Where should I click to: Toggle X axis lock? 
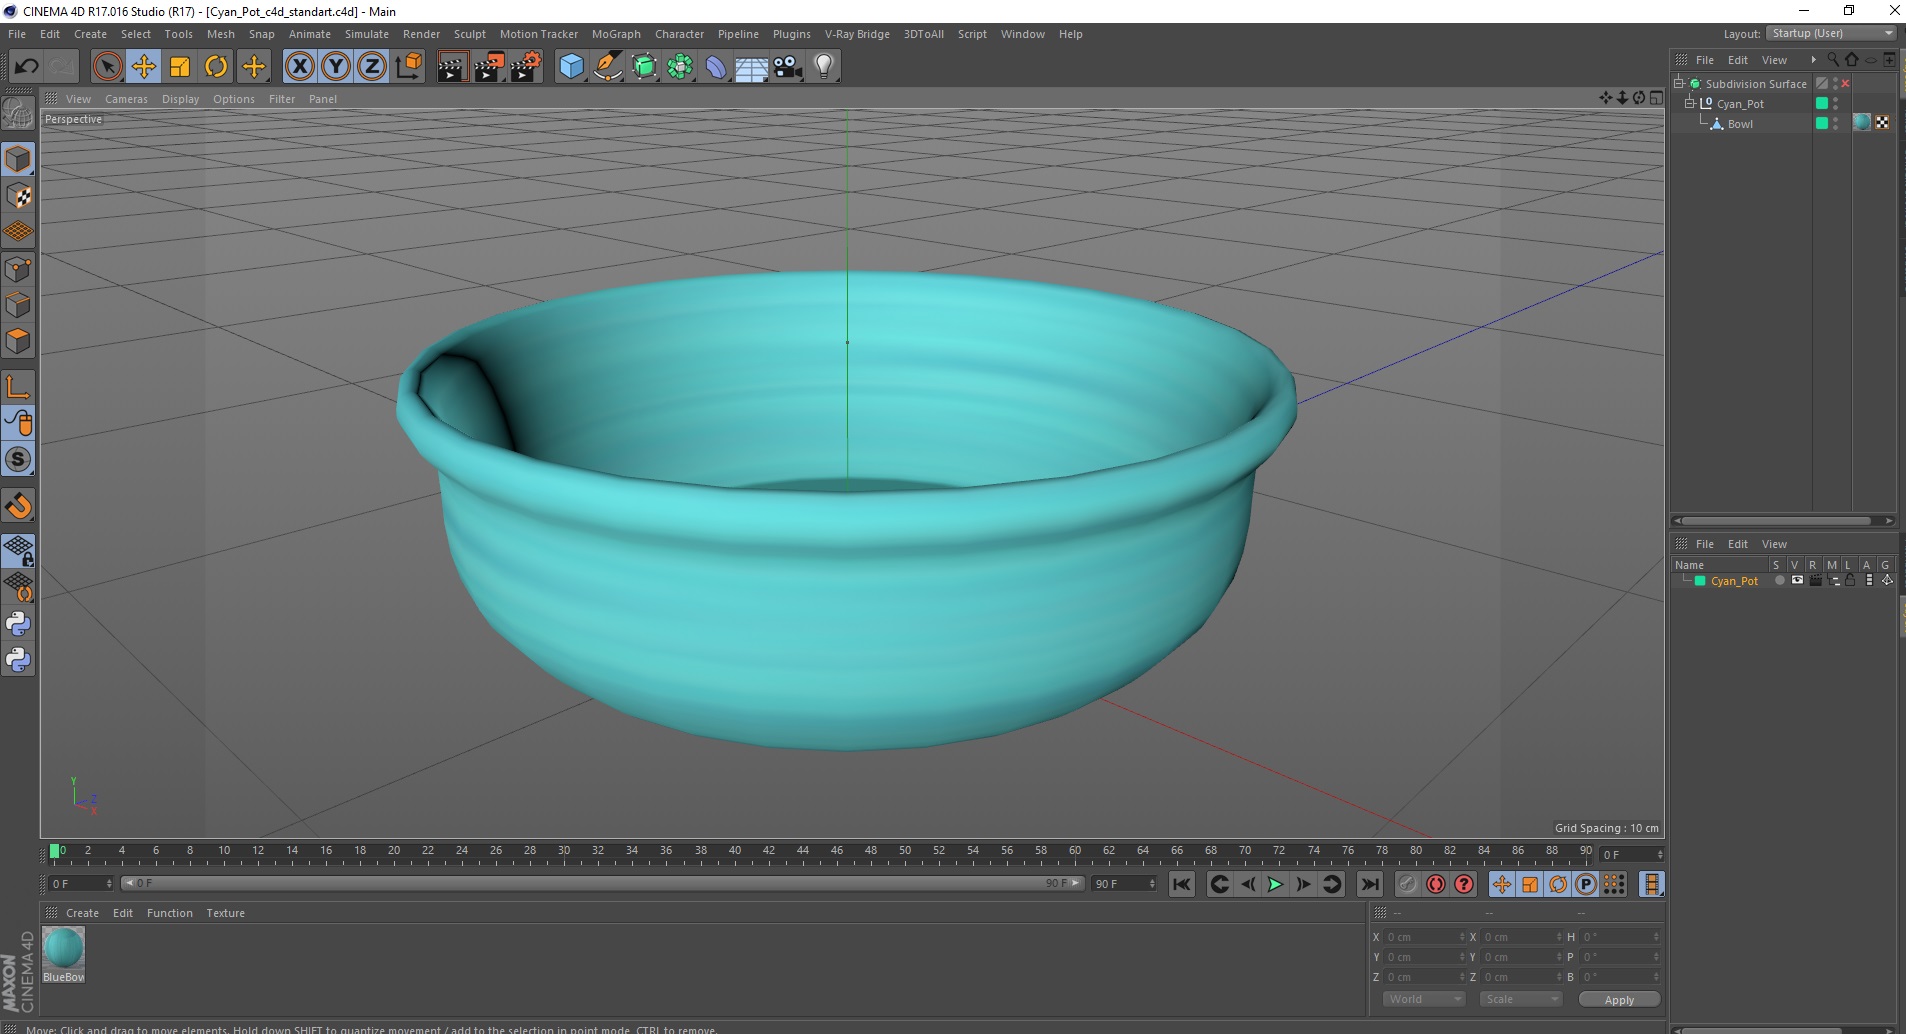299,67
